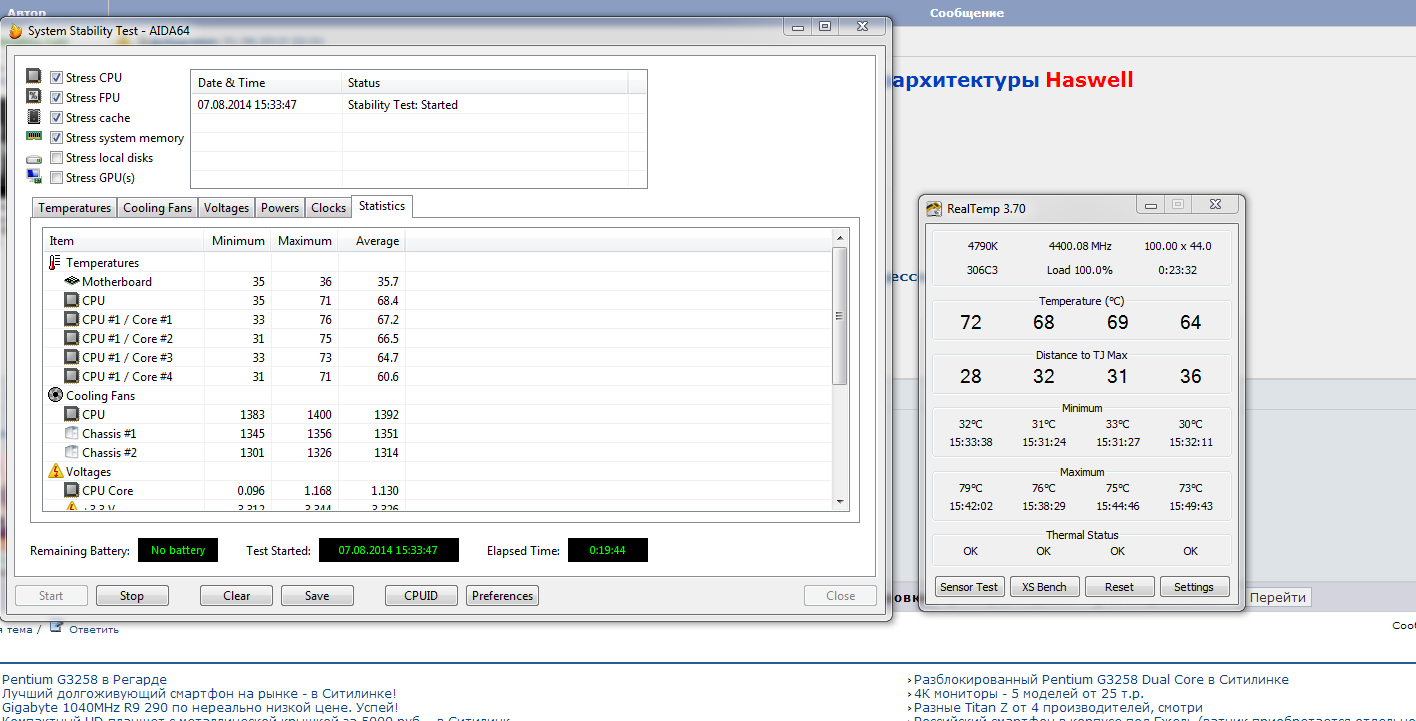Screen dimensions: 1416x721
Task: Enable Stress local disks checkbox
Action: click(x=57, y=157)
